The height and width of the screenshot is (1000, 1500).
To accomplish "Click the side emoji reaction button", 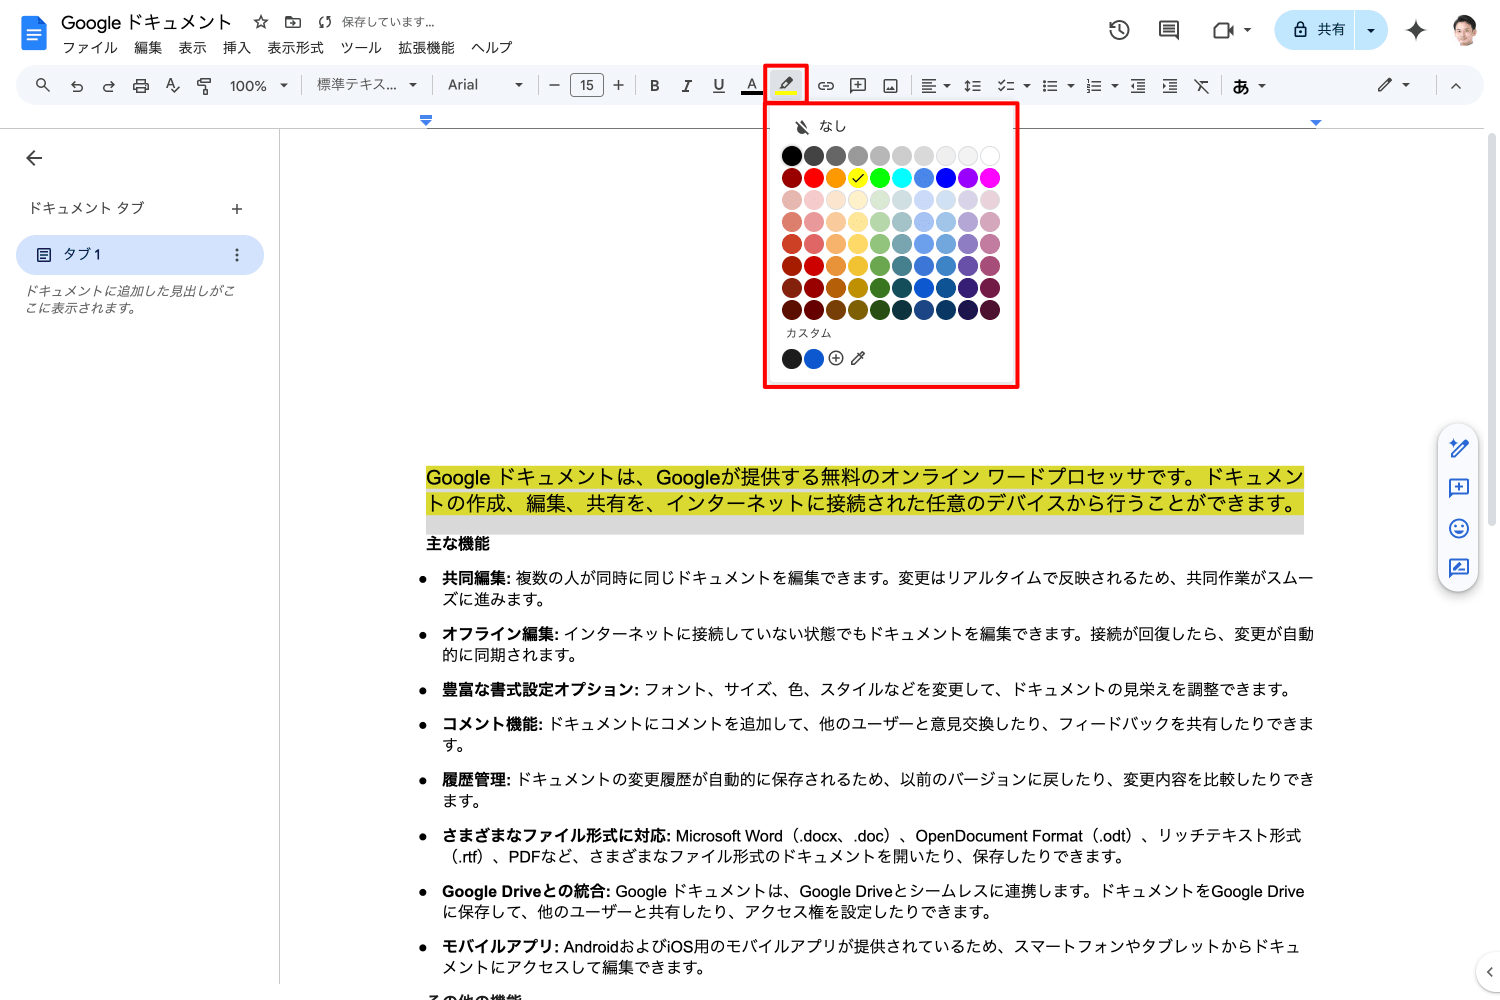I will click(x=1459, y=528).
